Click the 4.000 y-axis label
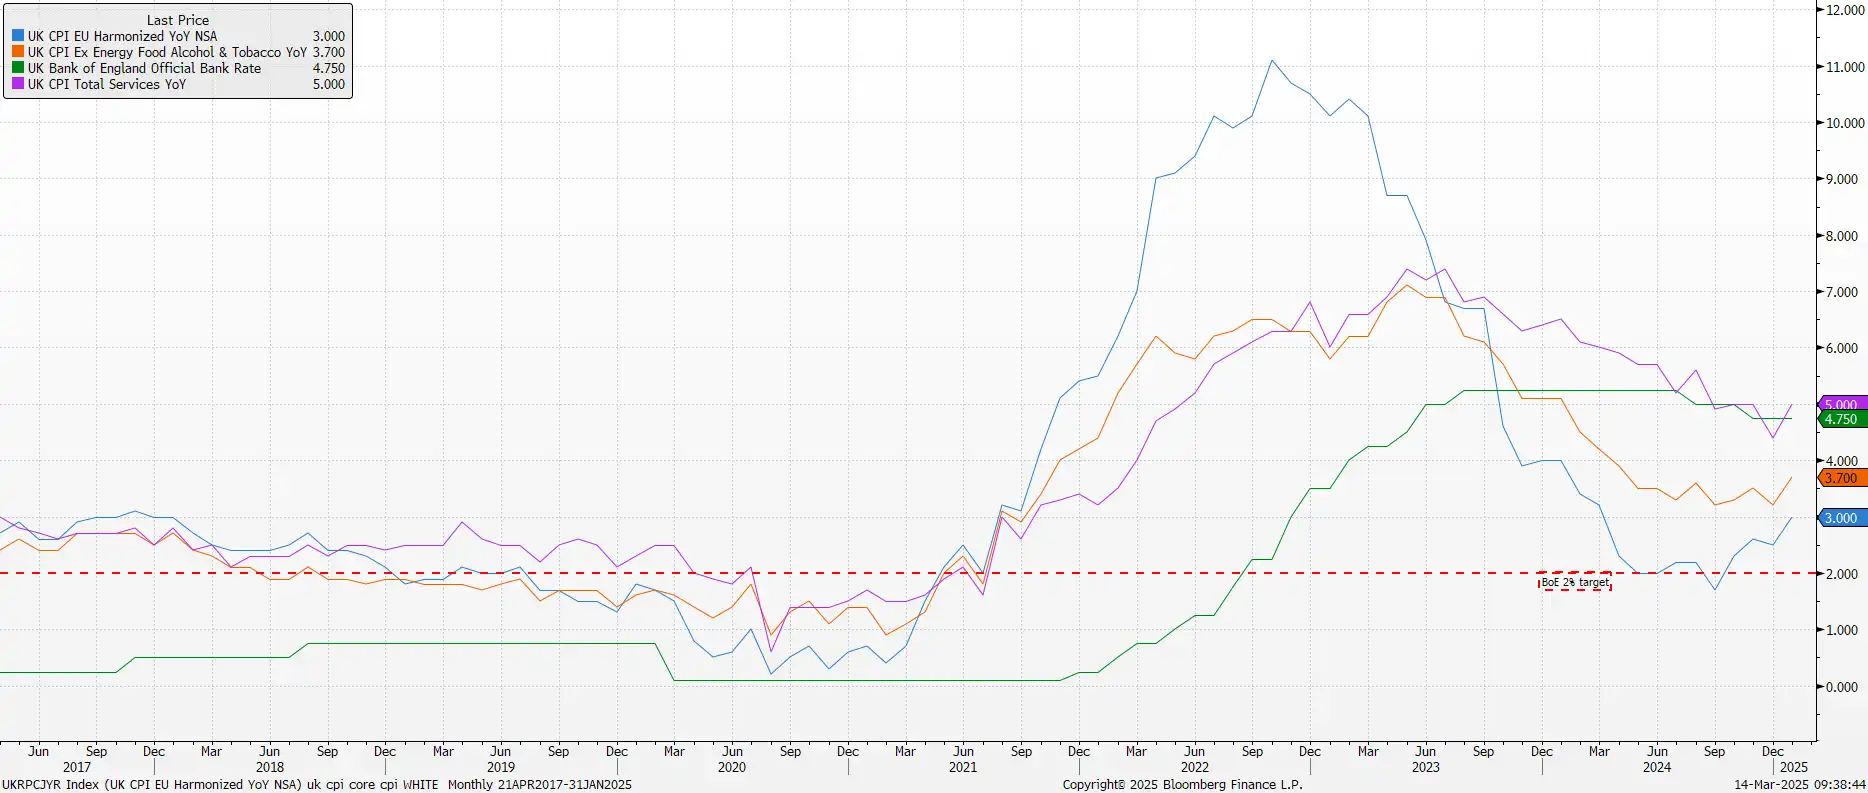Image resolution: width=1868 pixels, height=793 pixels. (x=1842, y=461)
